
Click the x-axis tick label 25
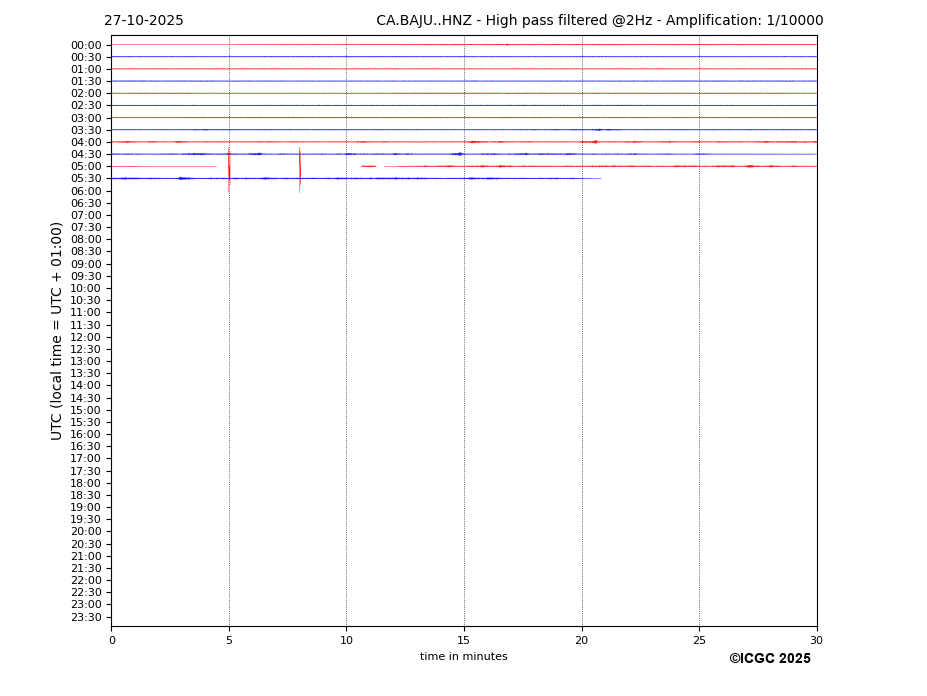tap(699, 640)
